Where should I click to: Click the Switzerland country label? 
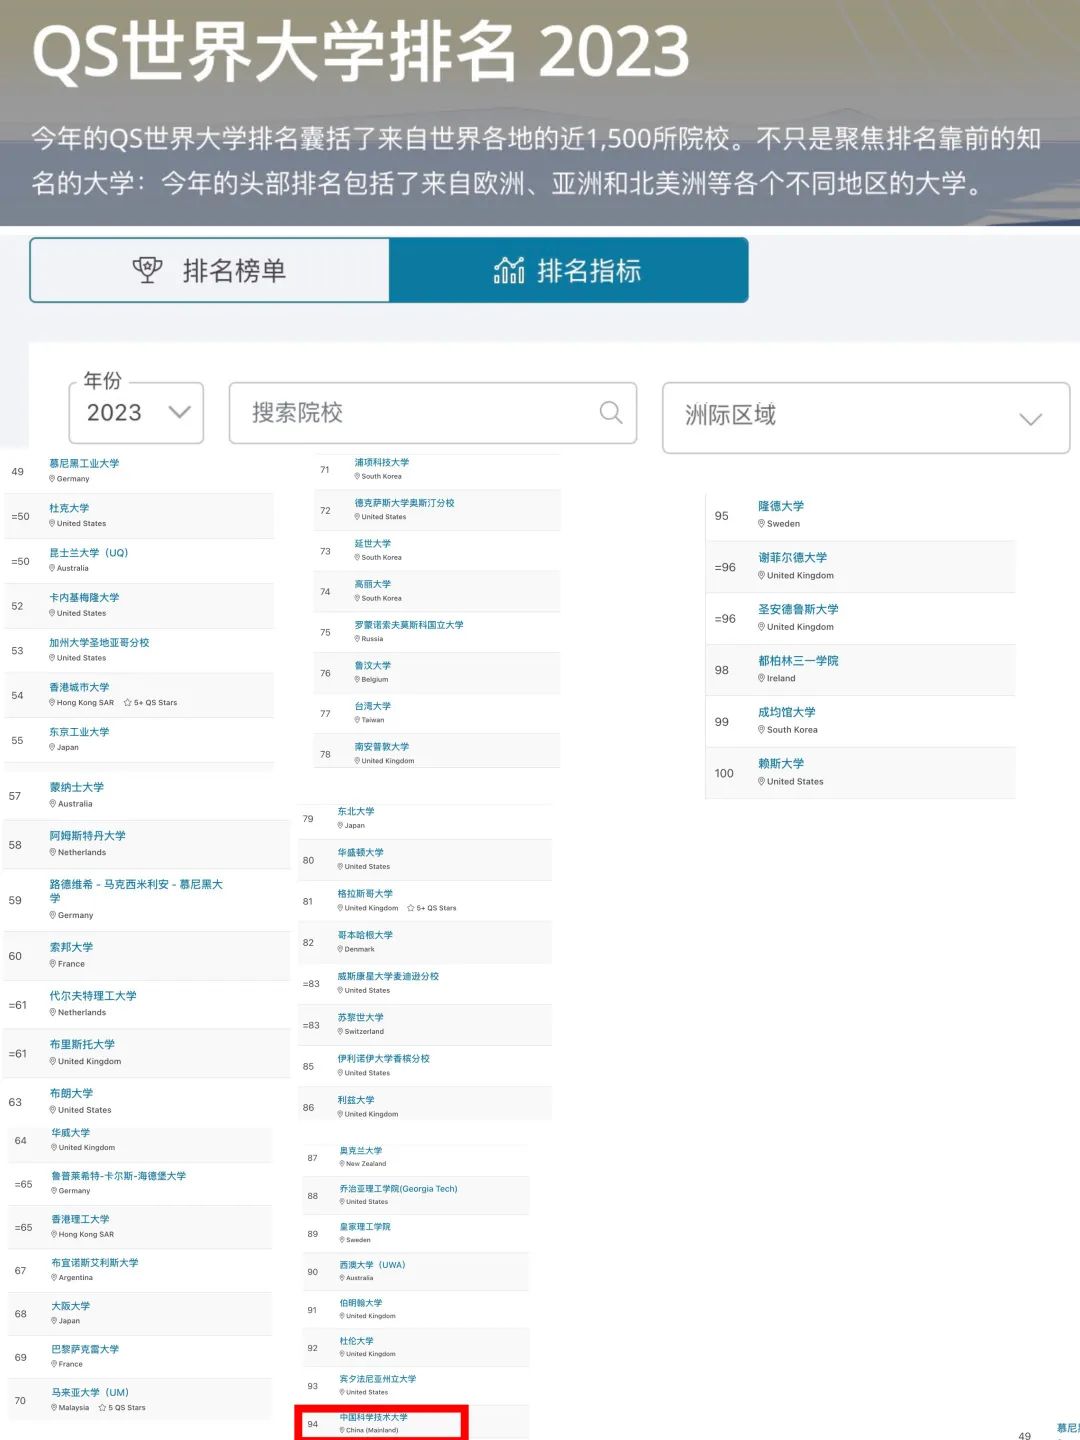364,1032
